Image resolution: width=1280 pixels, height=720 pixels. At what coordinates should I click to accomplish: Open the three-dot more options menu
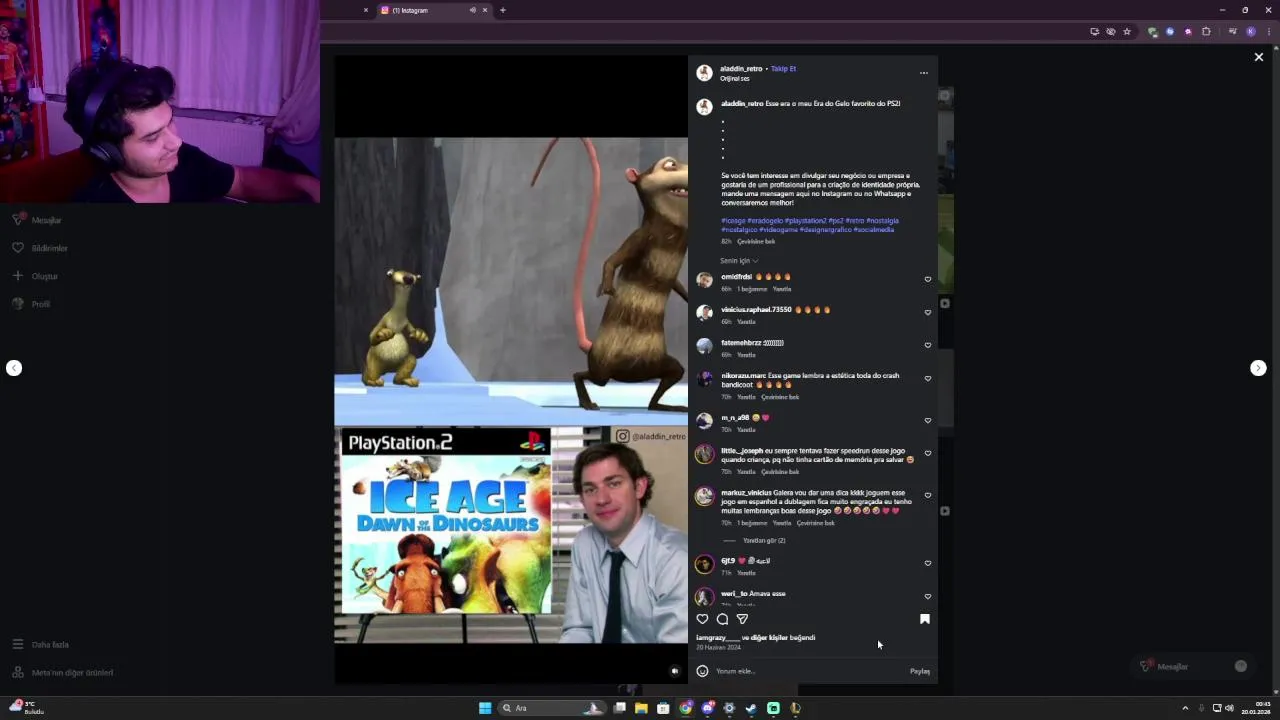(x=924, y=73)
